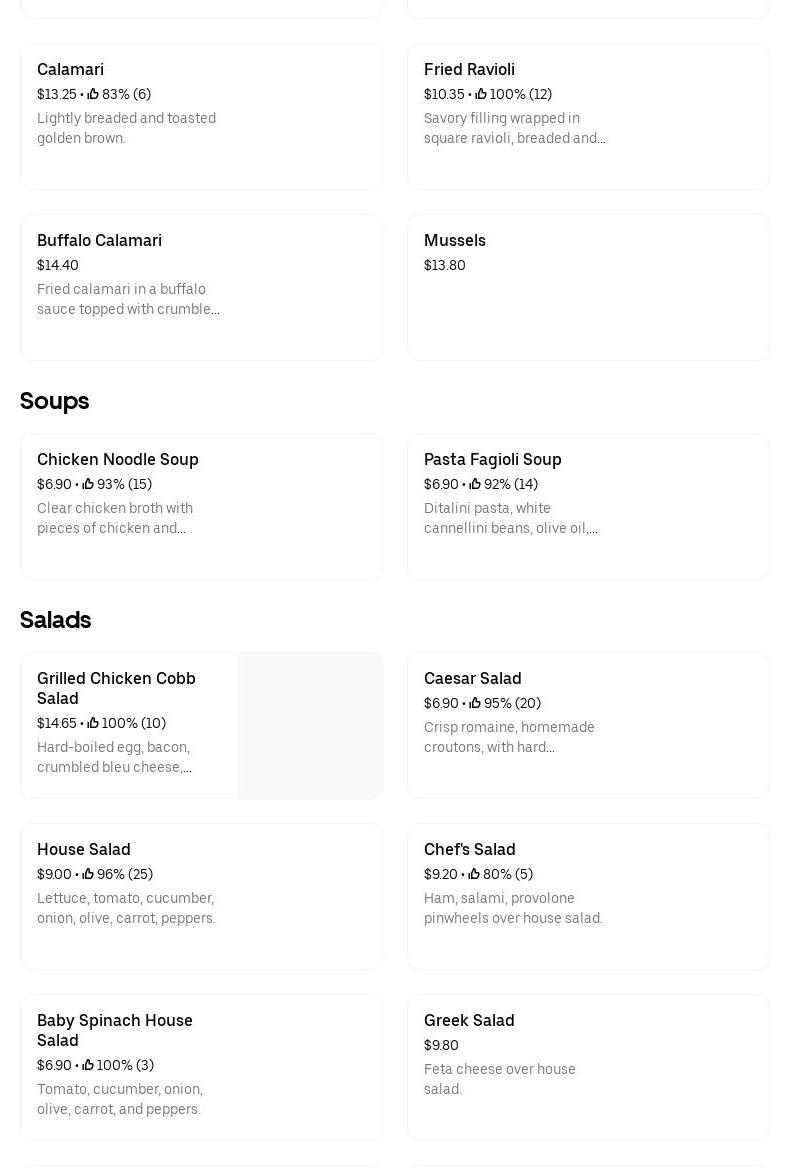Open the Grilled Chicken Cobb Salad image placeholder
Viewport: 804px width, 1168px height.
pyautogui.click(x=309, y=726)
